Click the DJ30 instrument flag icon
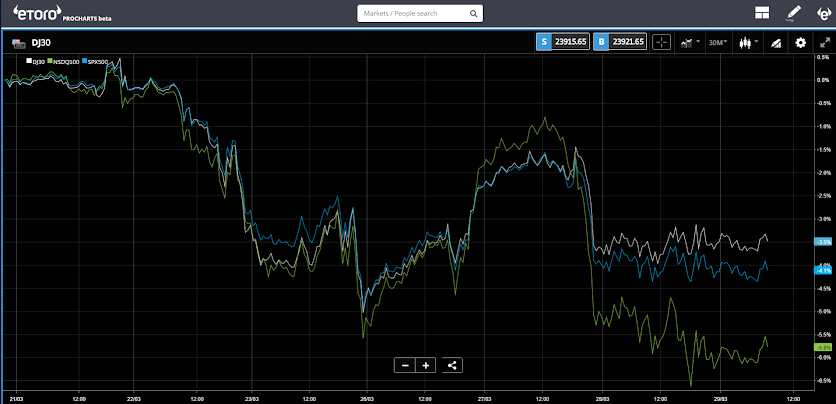 (19, 43)
